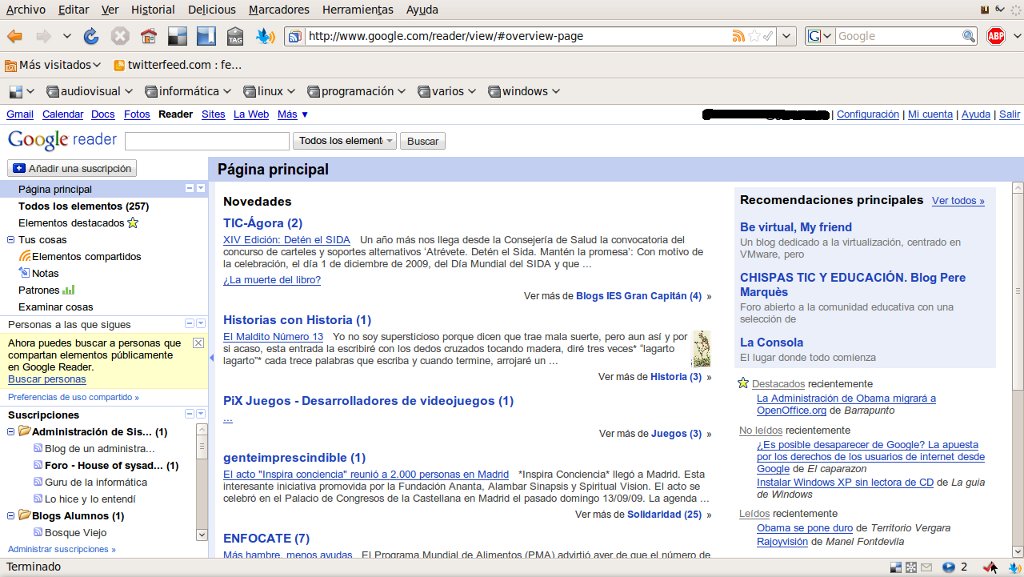Open the Más dropdown in Google bar
The width and height of the screenshot is (1024, 577).
click(x=292, y=114)
